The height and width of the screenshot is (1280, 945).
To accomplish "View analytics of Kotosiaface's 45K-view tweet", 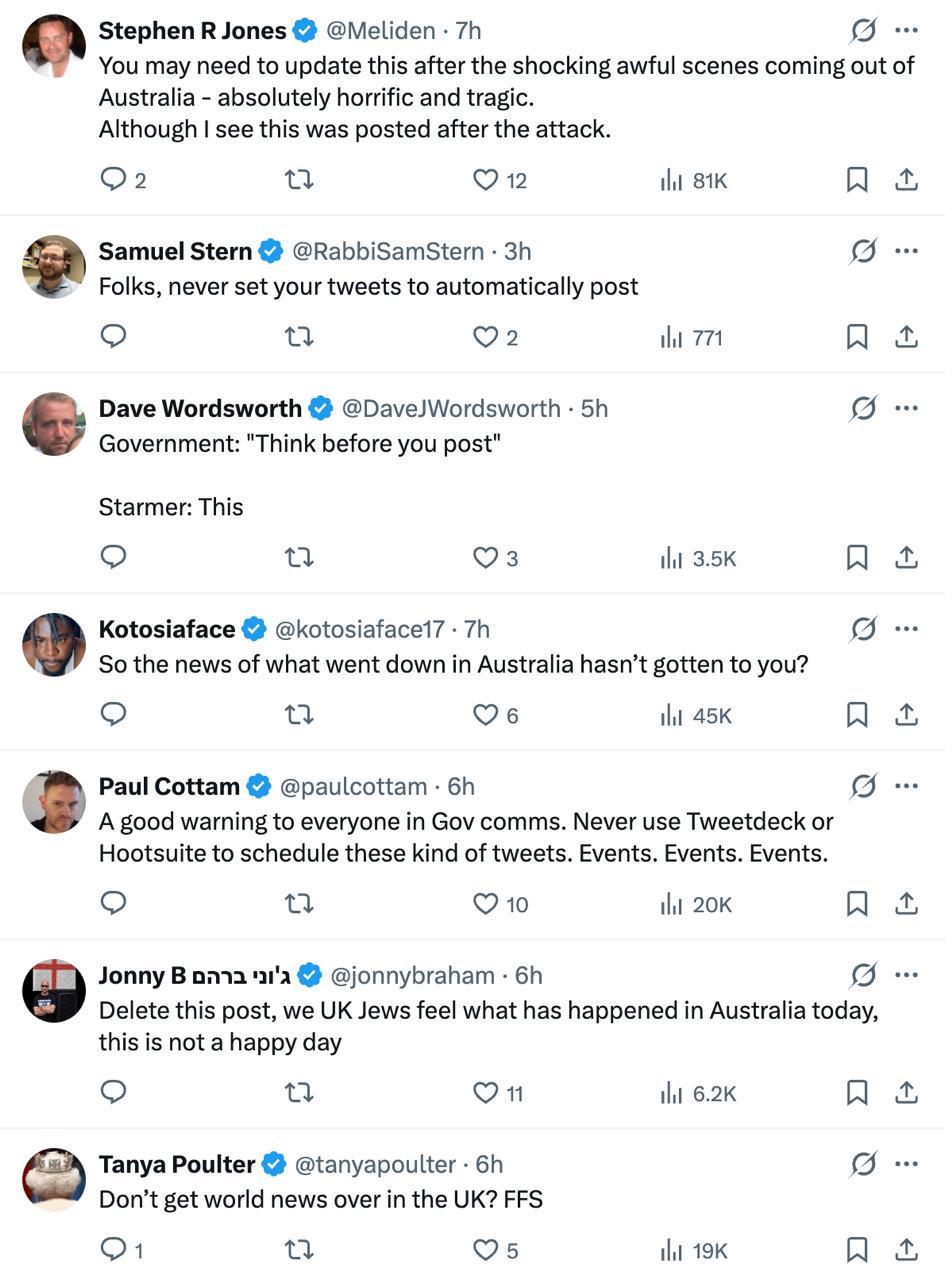I will pos(696,715).
